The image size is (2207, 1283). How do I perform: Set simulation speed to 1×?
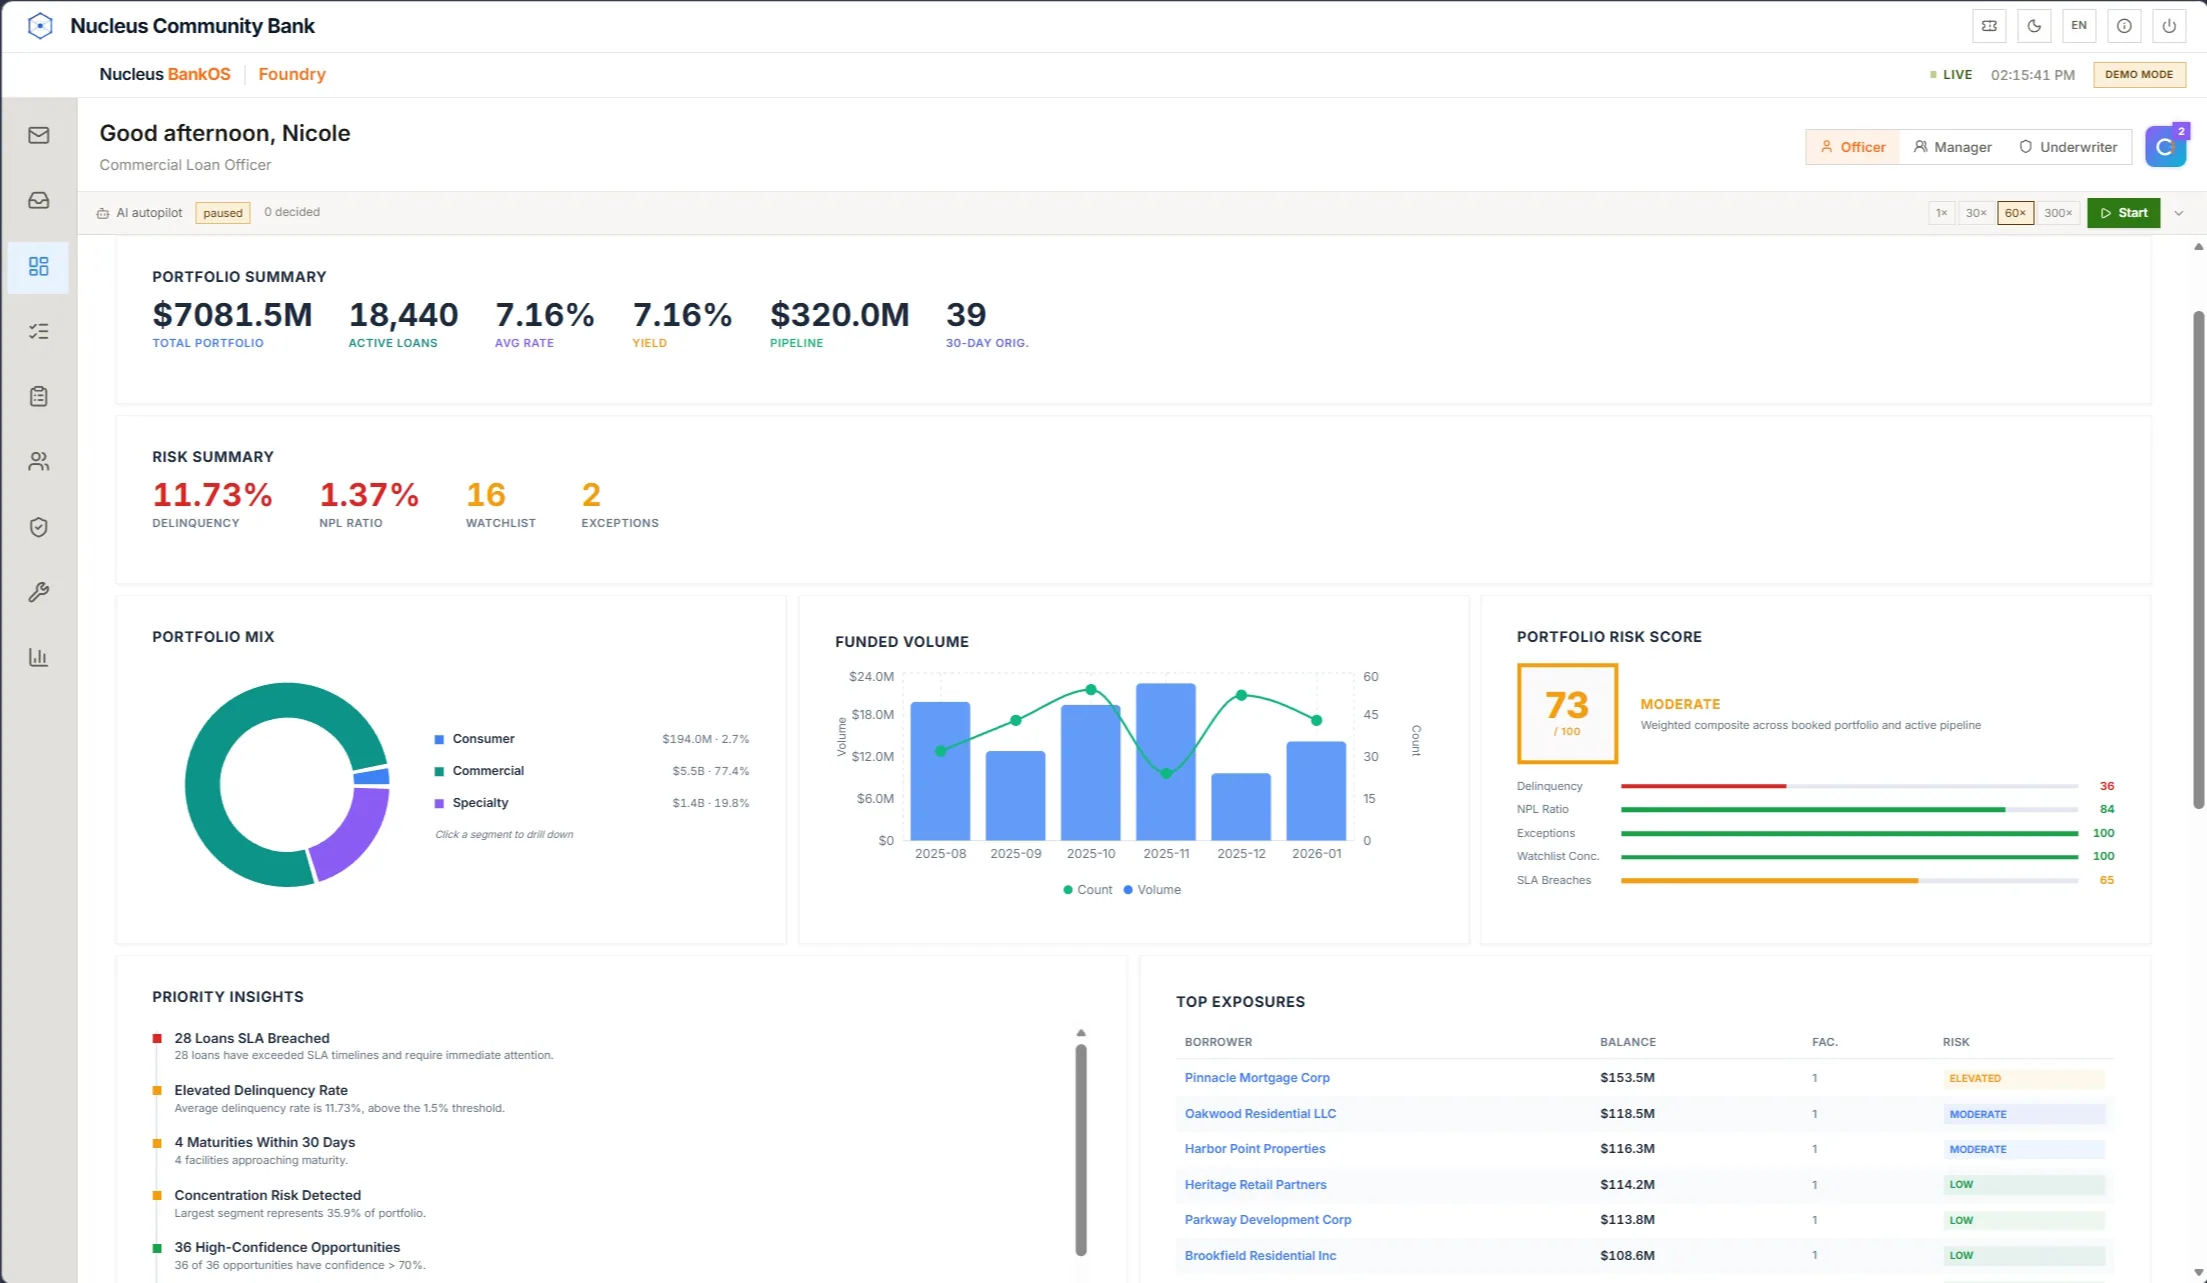(1941, 213)
